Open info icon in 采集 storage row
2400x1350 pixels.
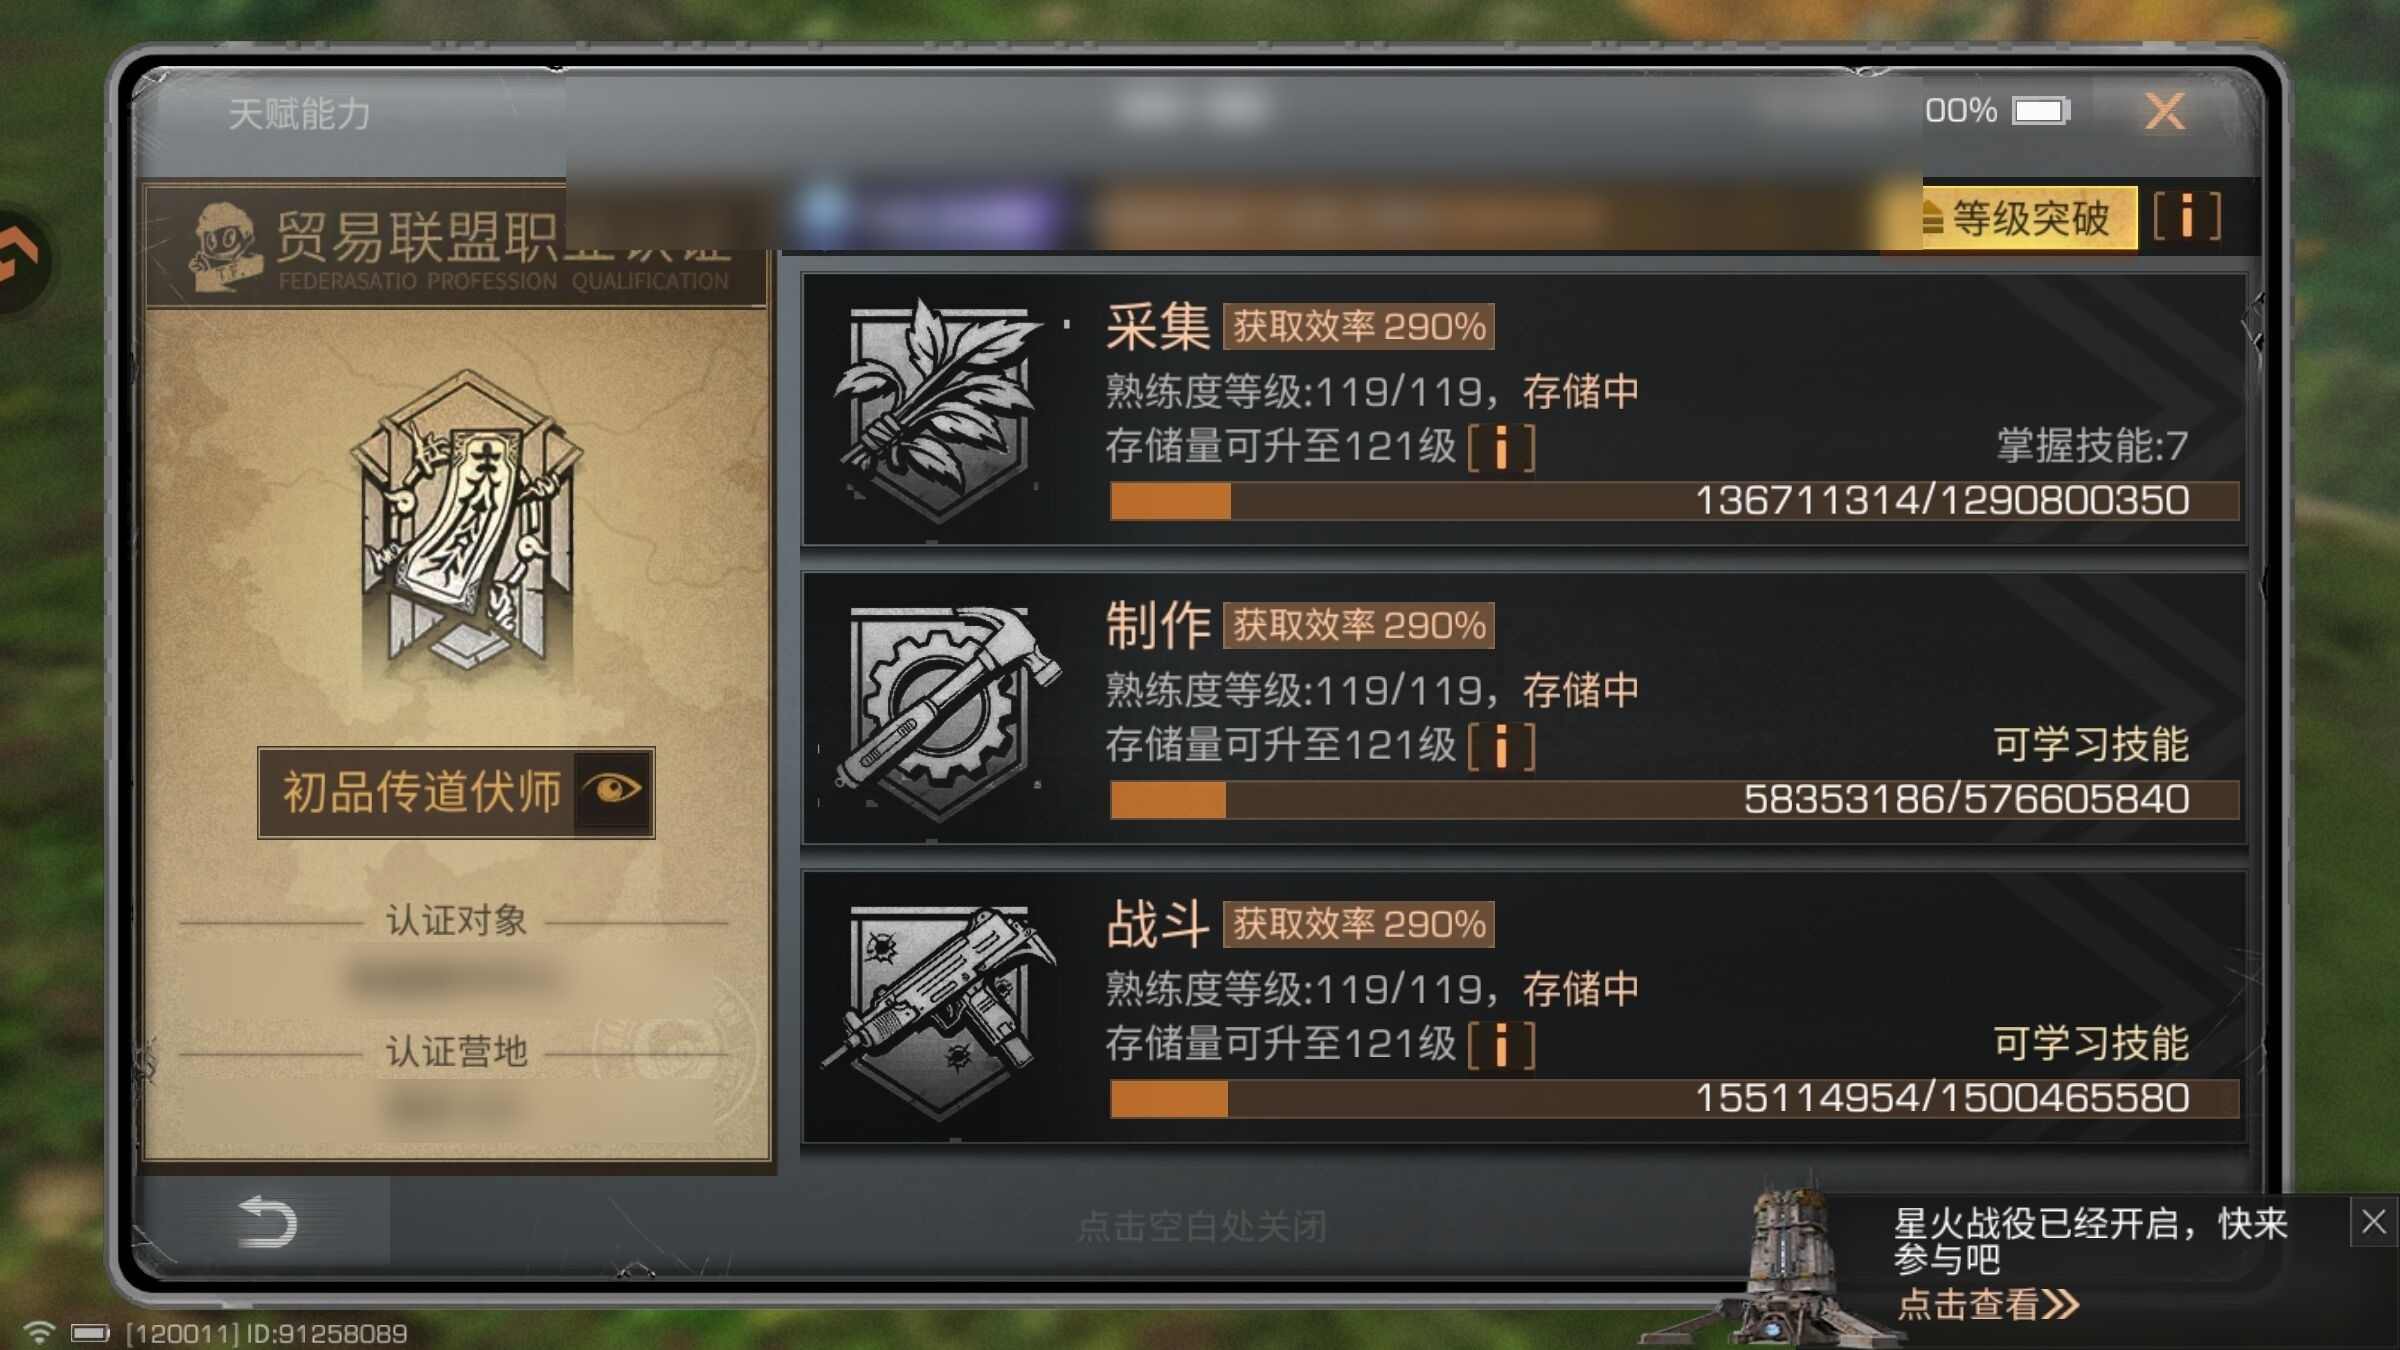(1501, 447)
